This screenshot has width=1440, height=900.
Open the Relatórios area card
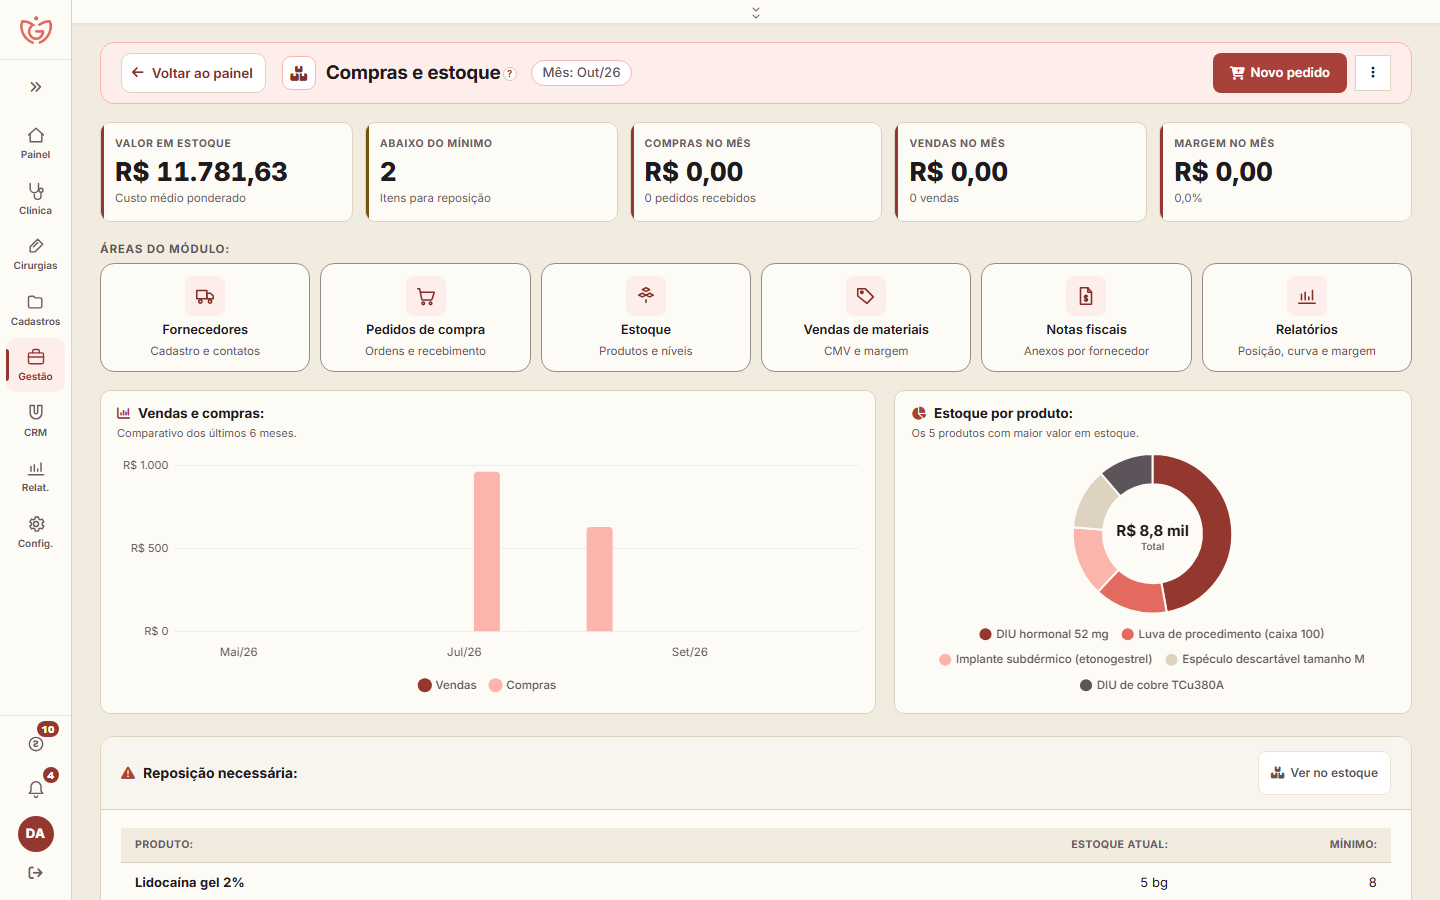coord(1307,318)
